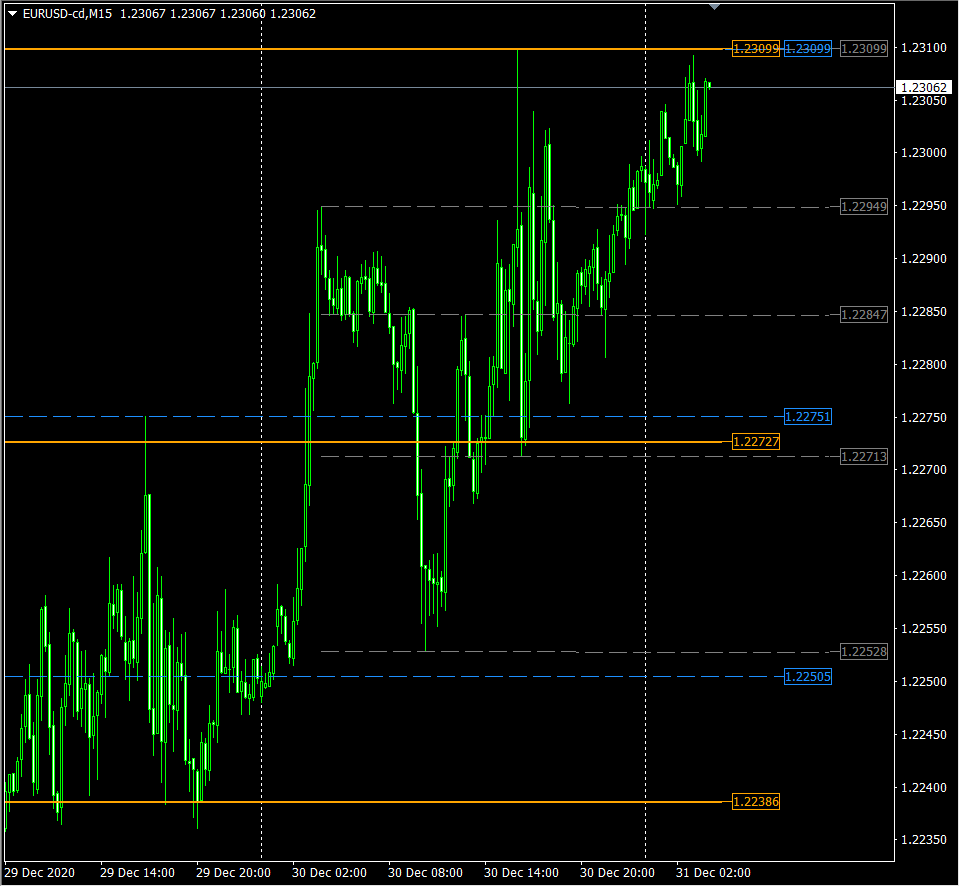Click the 1.22750 price scale value
Viewport: 960px width, 887px height.
[924, 418]
